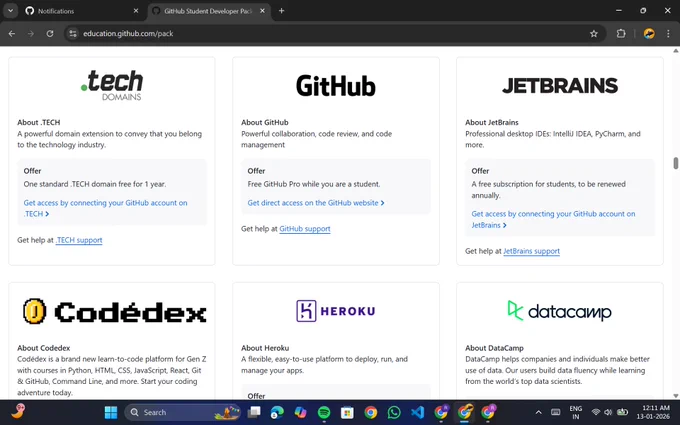Close the Notifications tab
This screenshot has height=425, width=680.
[x=136, y=11]
